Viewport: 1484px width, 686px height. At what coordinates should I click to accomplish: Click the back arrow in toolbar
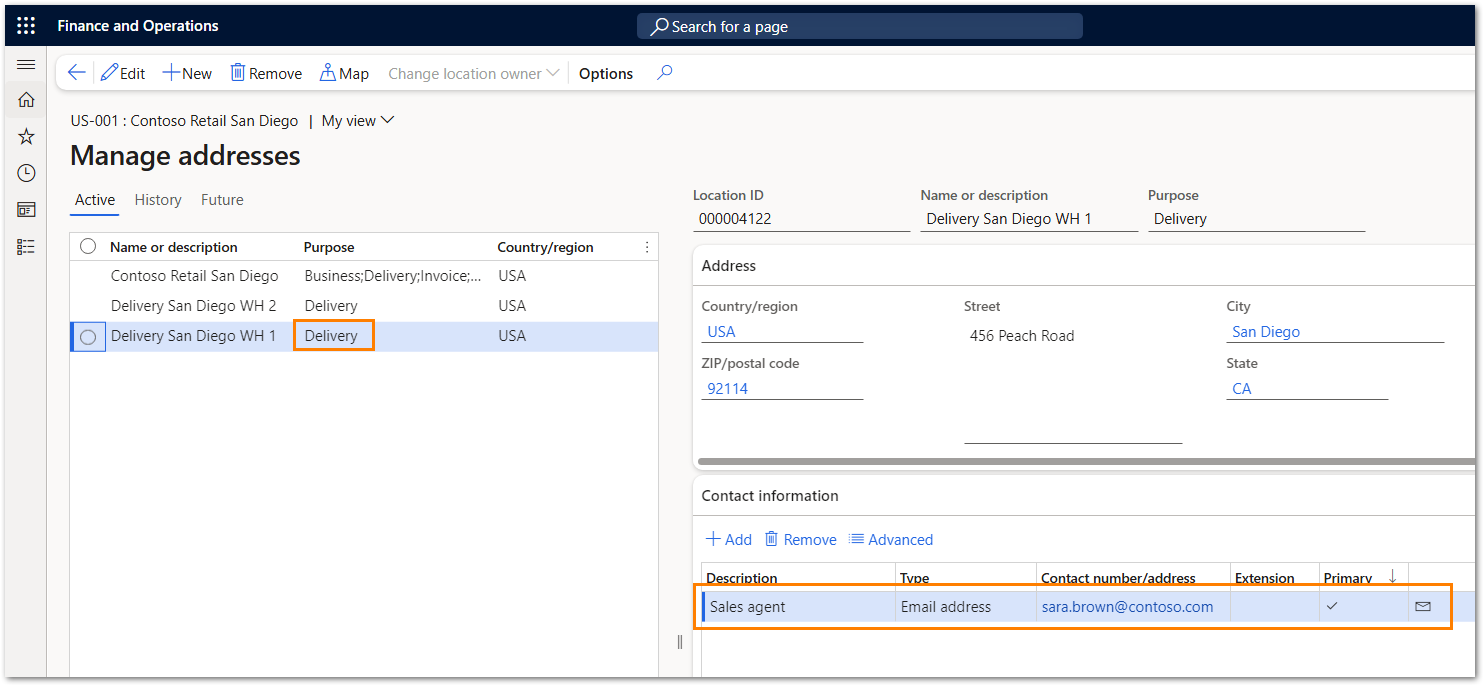pos(76,73)
